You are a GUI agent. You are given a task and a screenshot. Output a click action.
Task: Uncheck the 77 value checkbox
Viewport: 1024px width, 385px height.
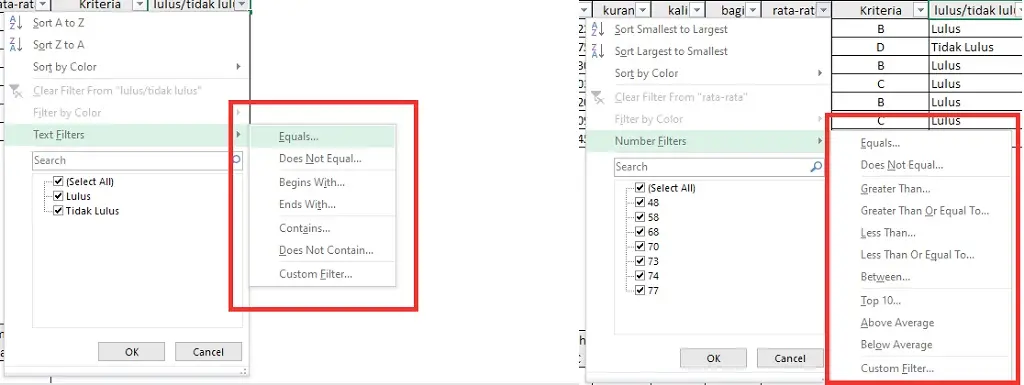[x=640, y=290]
